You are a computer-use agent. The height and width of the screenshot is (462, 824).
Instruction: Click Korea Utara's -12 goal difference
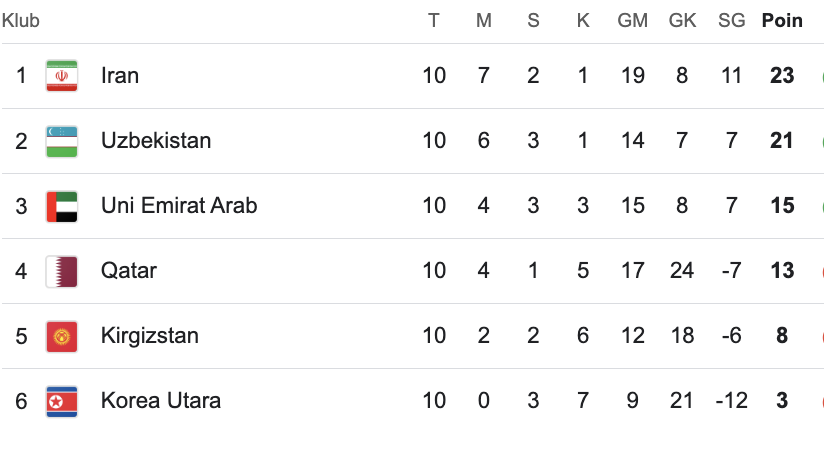pyautogui.click(x=732, y=401)
